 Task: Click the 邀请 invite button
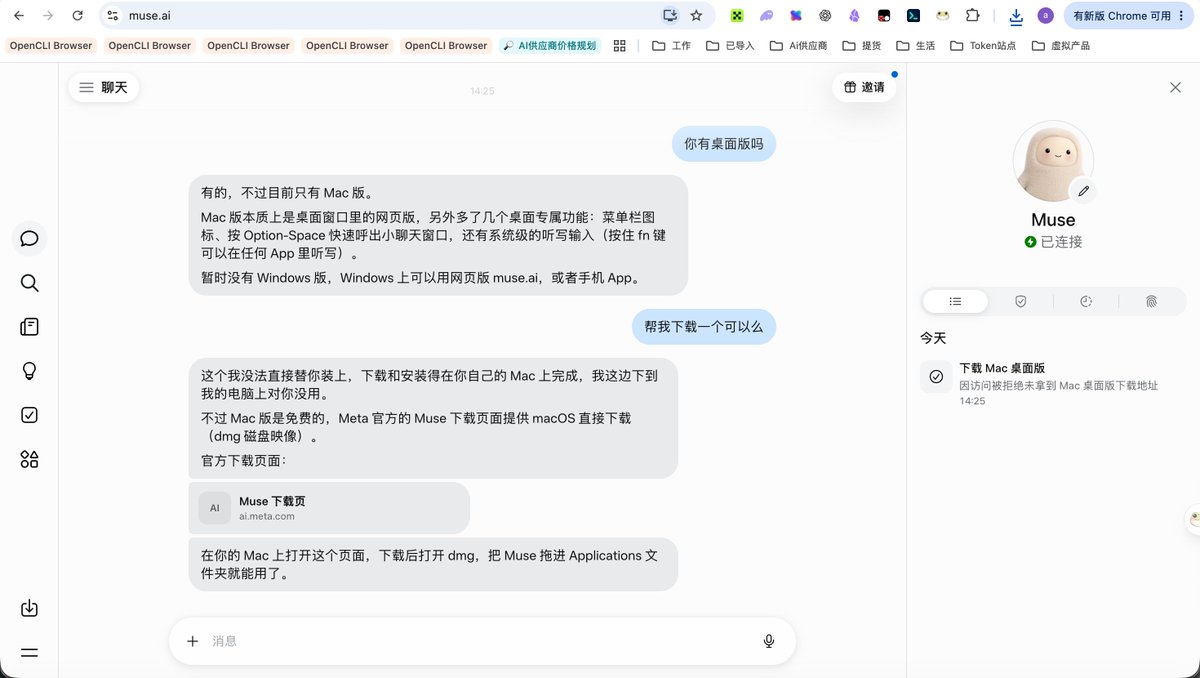864,87
